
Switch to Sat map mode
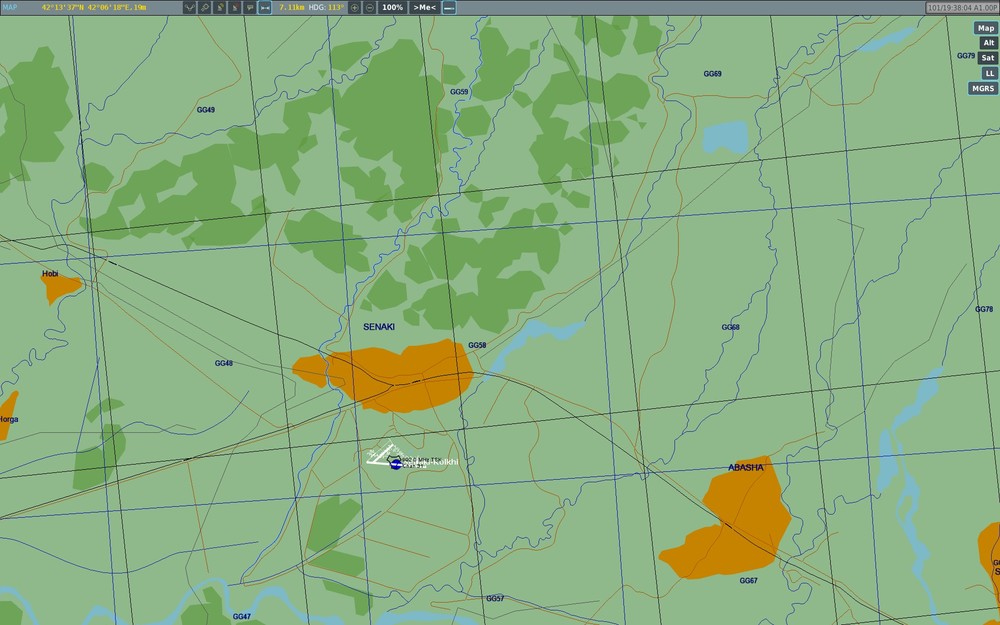point(988,58)
